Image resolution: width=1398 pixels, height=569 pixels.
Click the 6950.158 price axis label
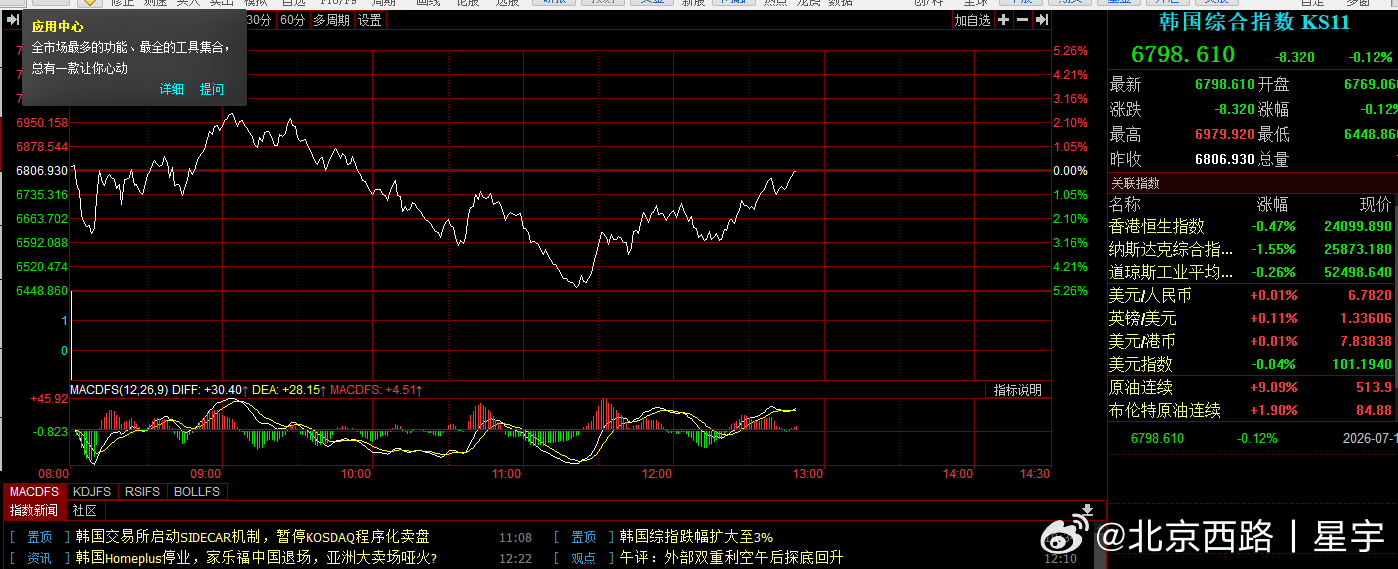coord(42,123)
